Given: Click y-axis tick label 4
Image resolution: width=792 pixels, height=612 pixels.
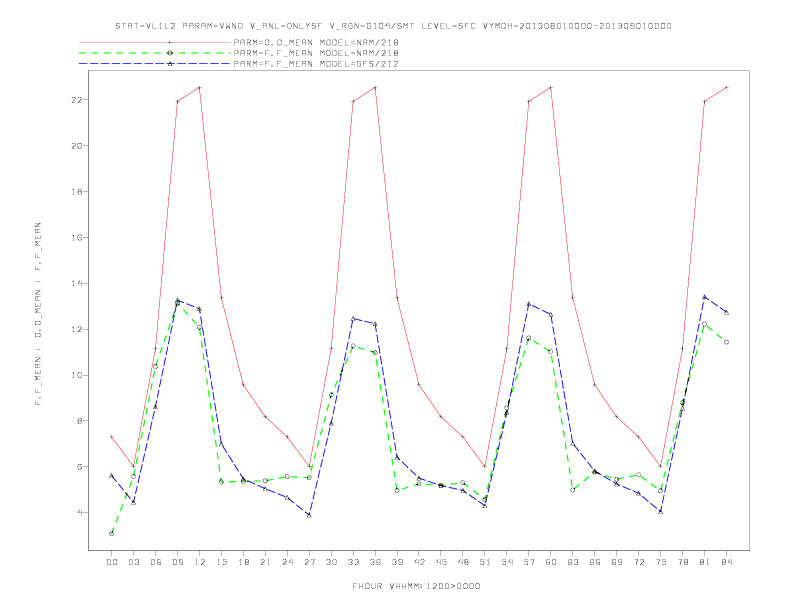Looking at the screenshot, I should pos(80,513).
